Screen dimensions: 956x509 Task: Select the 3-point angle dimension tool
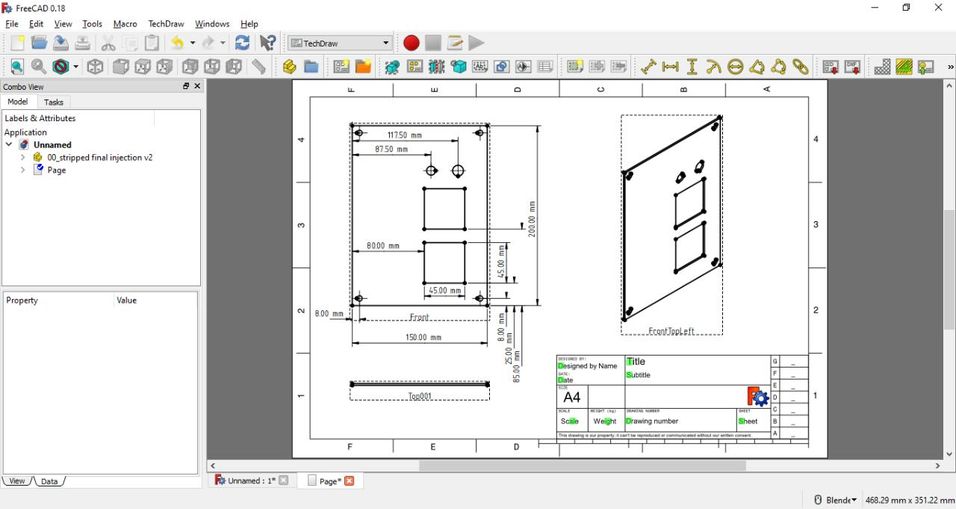(779, 66)
